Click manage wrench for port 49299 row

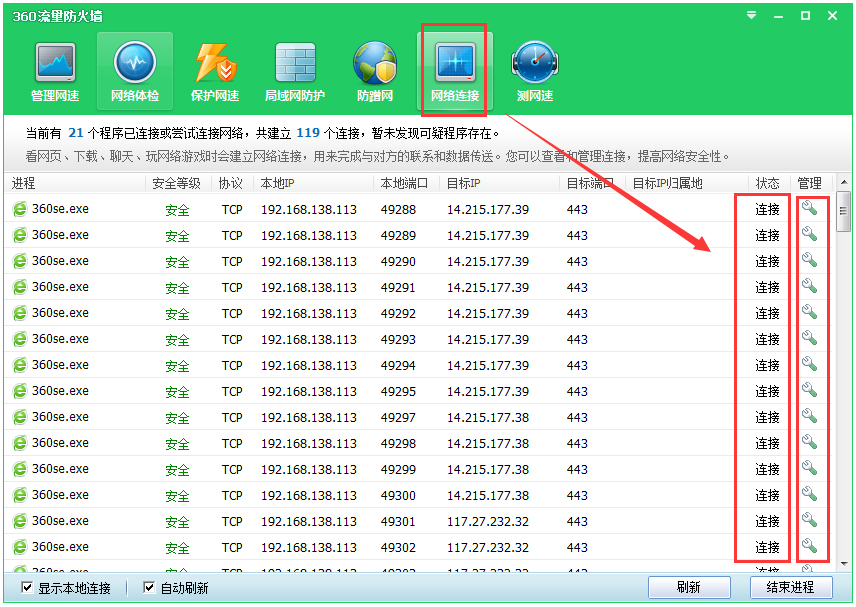coord(809,468)
